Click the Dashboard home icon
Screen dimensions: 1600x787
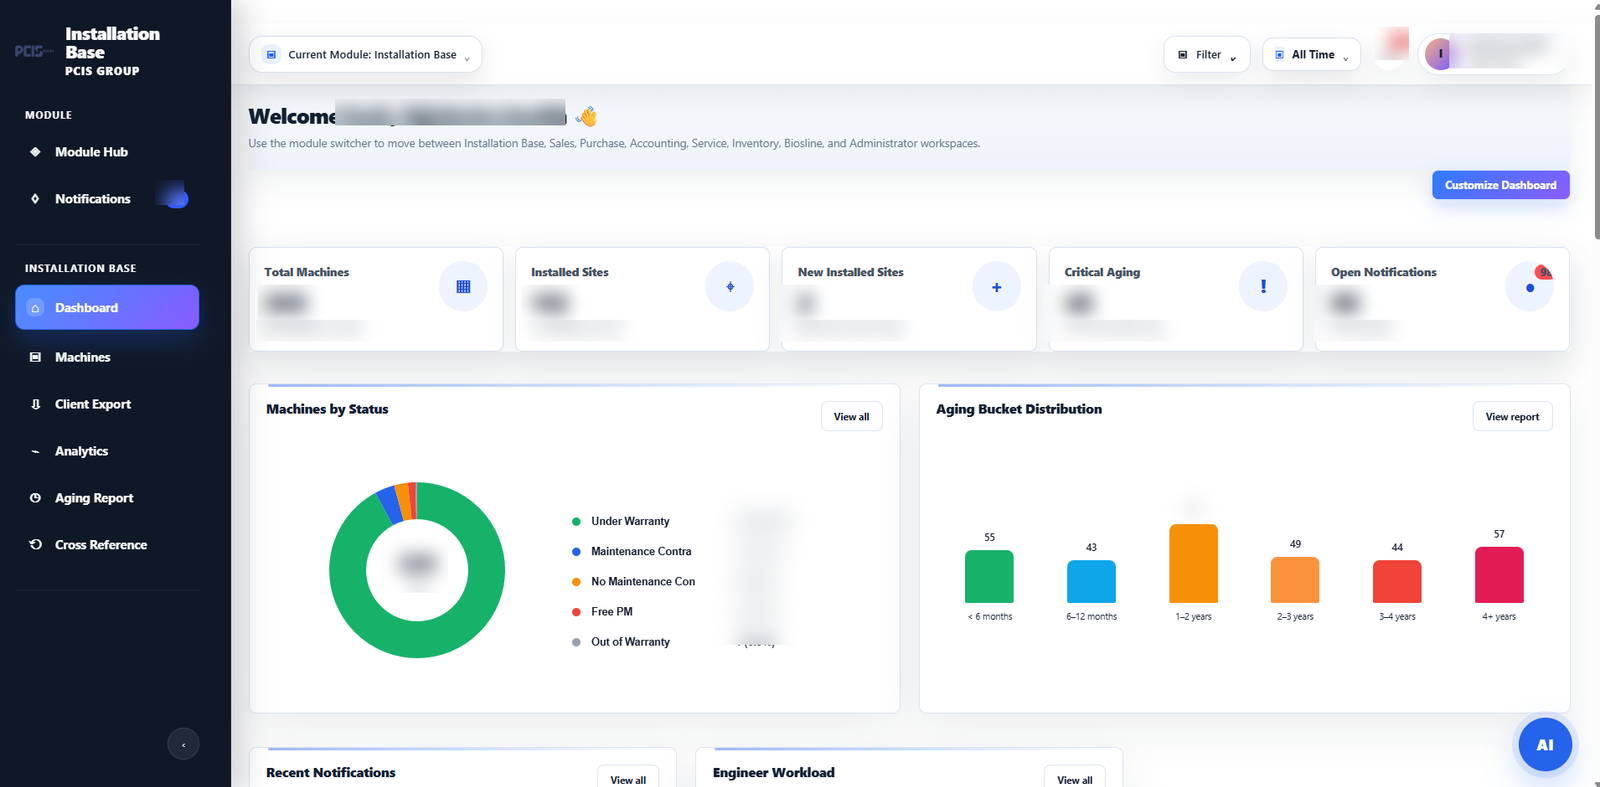point(35,308)
